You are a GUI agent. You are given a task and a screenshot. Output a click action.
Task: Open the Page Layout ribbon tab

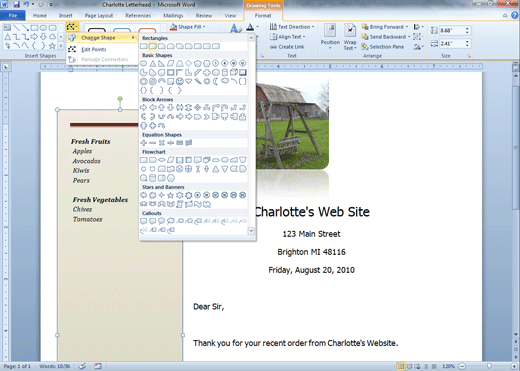pos(99,16)
